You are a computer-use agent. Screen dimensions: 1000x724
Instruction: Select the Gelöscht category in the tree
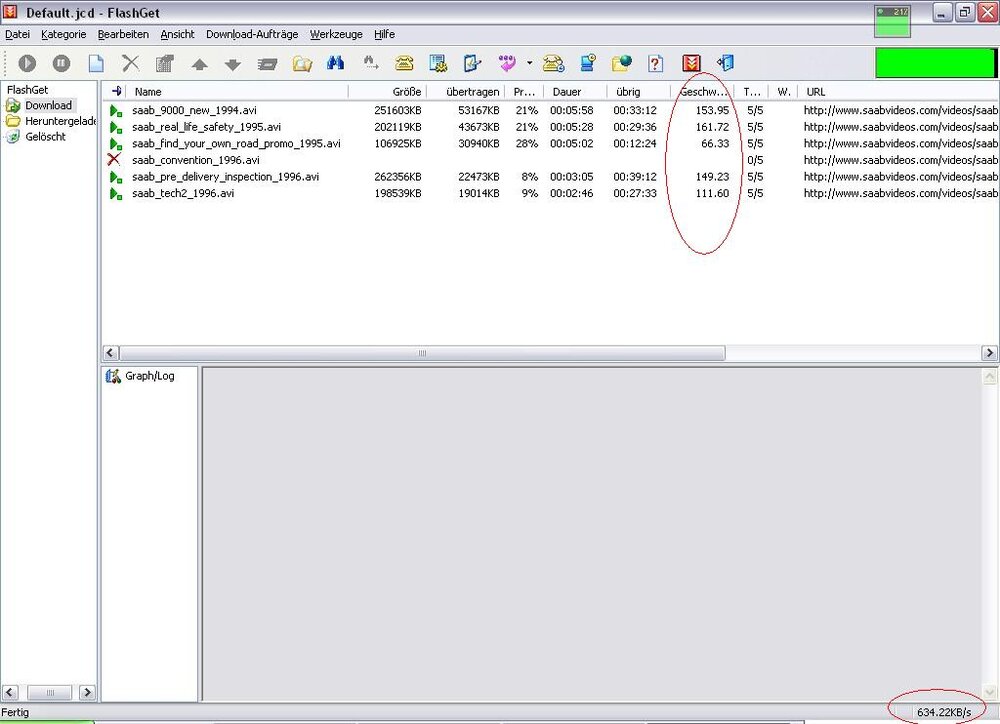(45, 137)
